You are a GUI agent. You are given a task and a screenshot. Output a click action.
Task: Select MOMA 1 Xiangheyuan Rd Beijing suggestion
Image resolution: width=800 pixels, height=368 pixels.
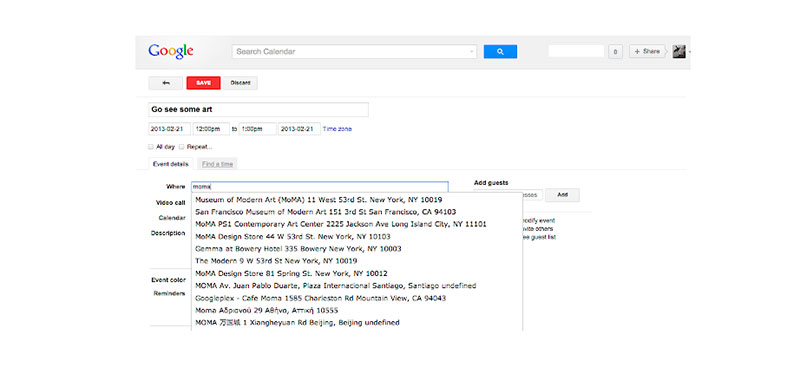[357, 323]
